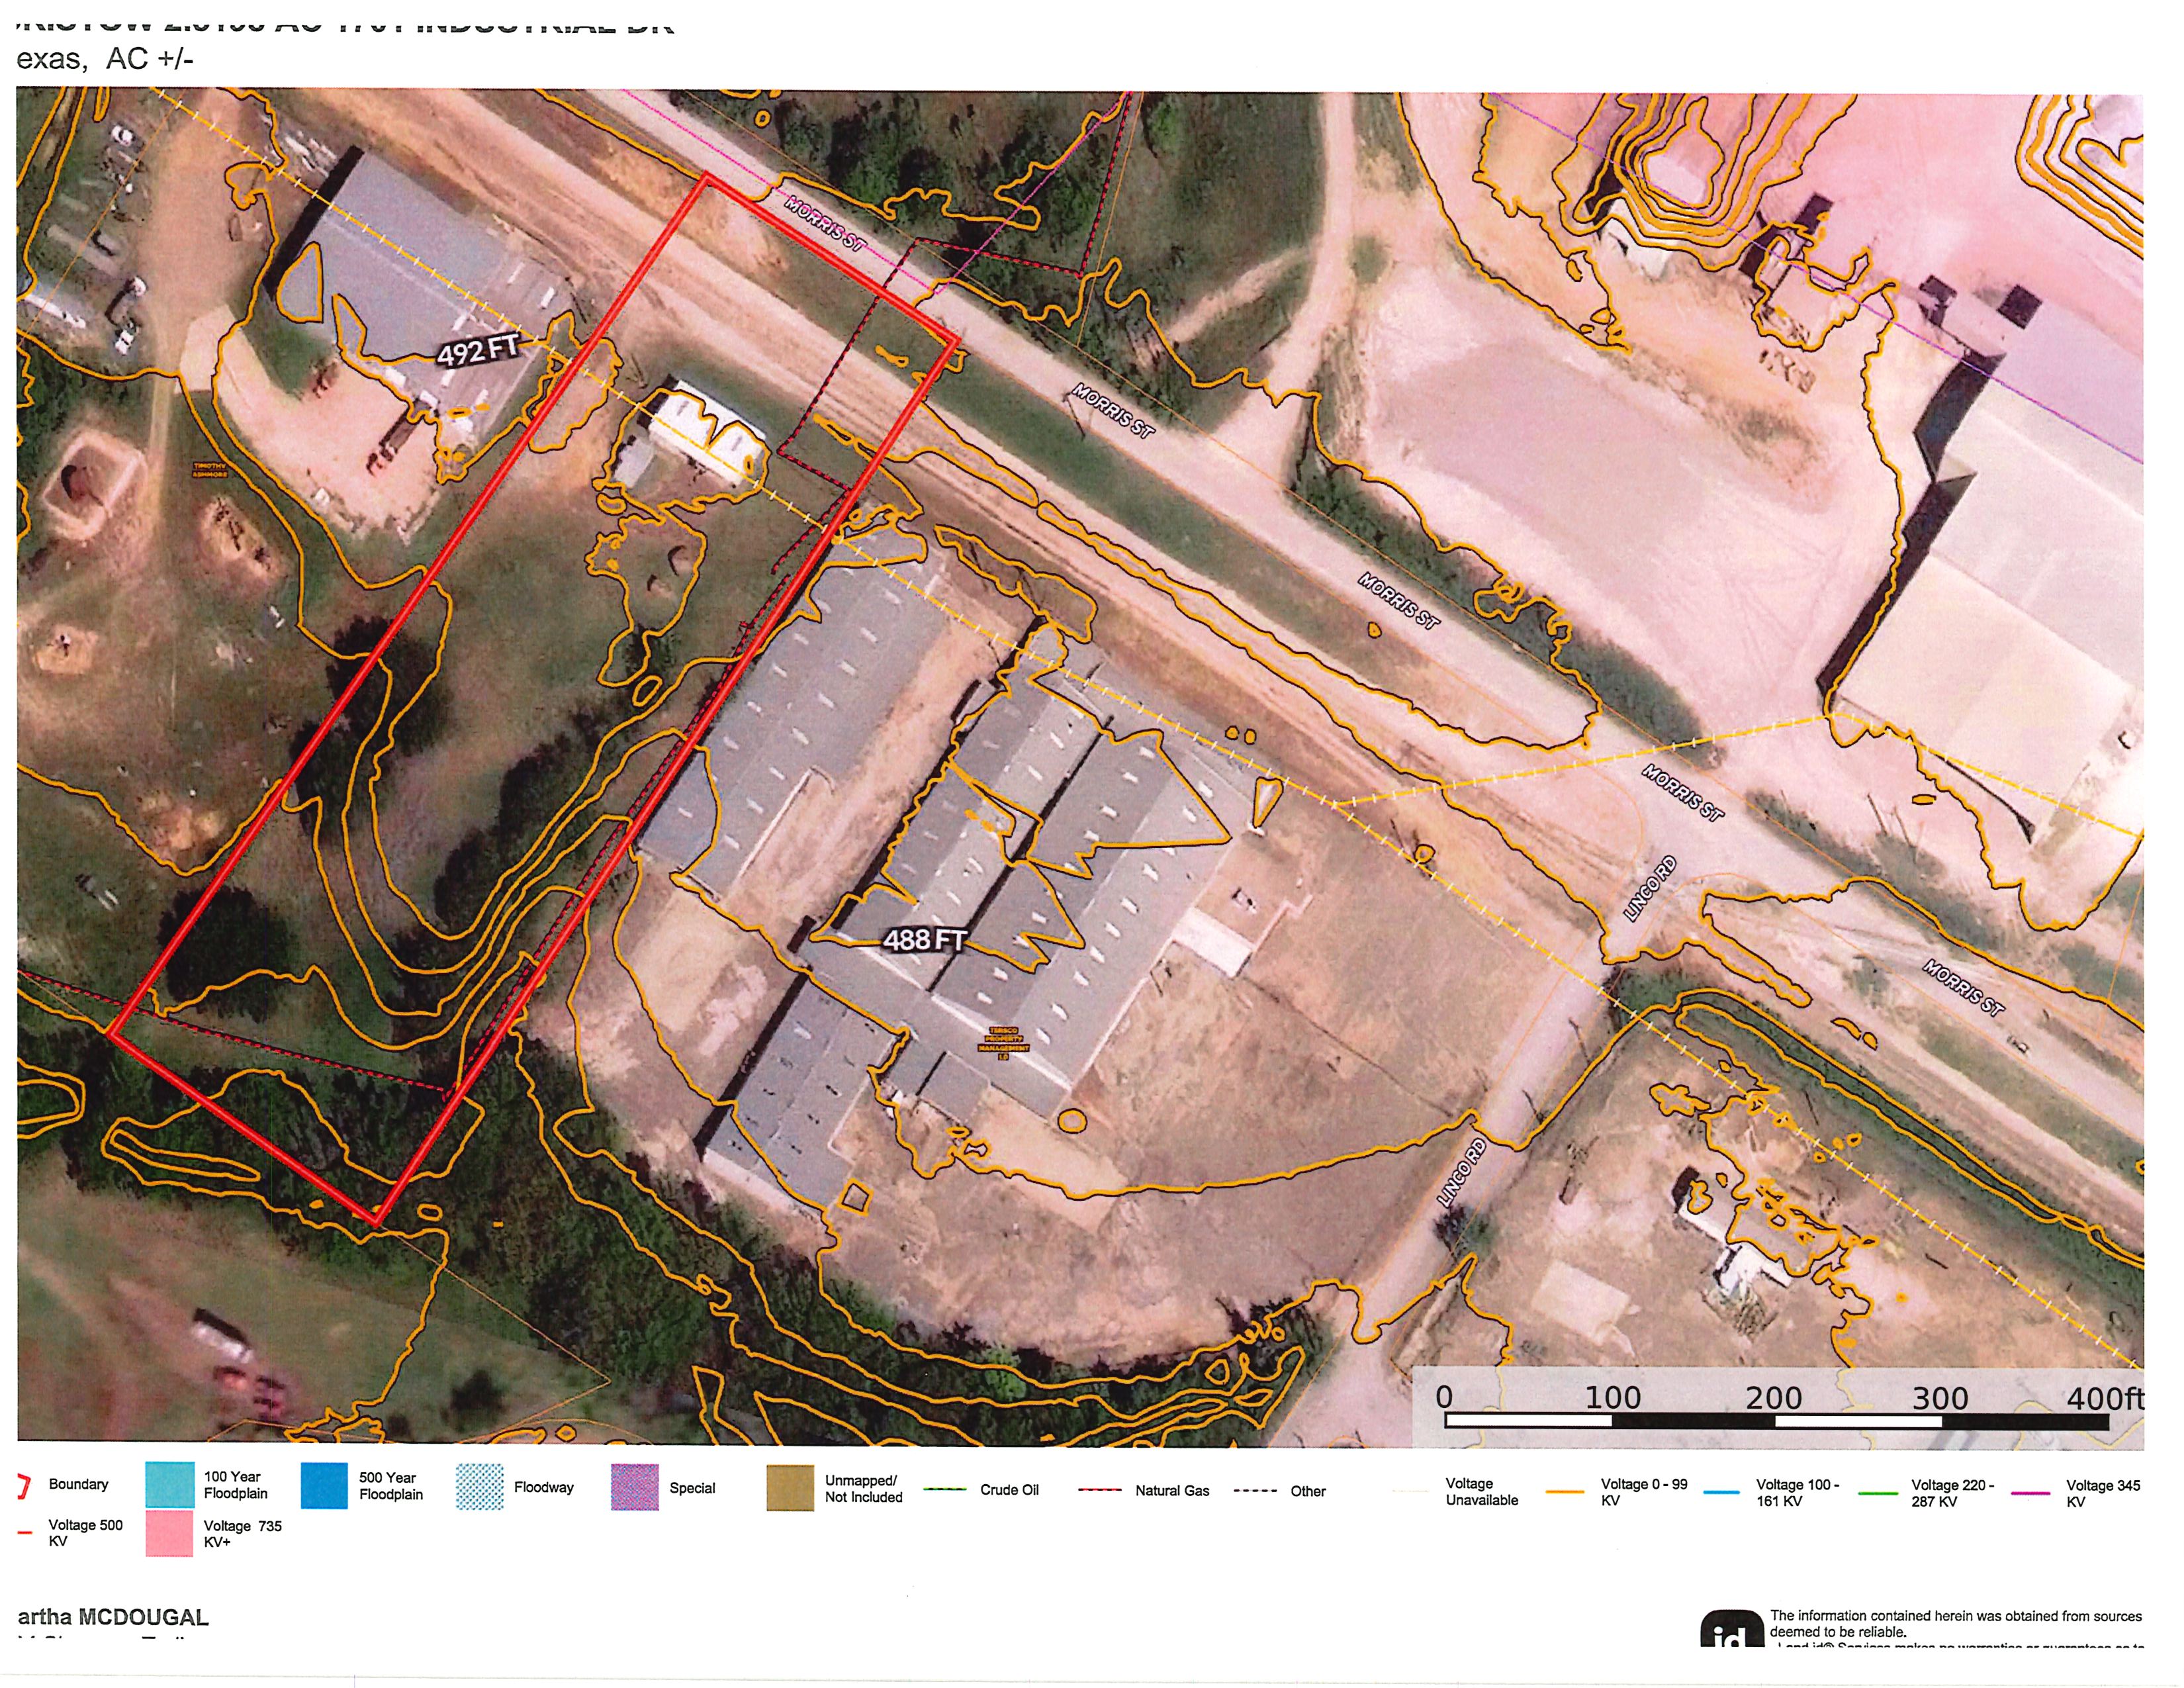Click the red dashed Natural Gas line symbol
The image size is (2184, 1688).
coord(1100,1490)
